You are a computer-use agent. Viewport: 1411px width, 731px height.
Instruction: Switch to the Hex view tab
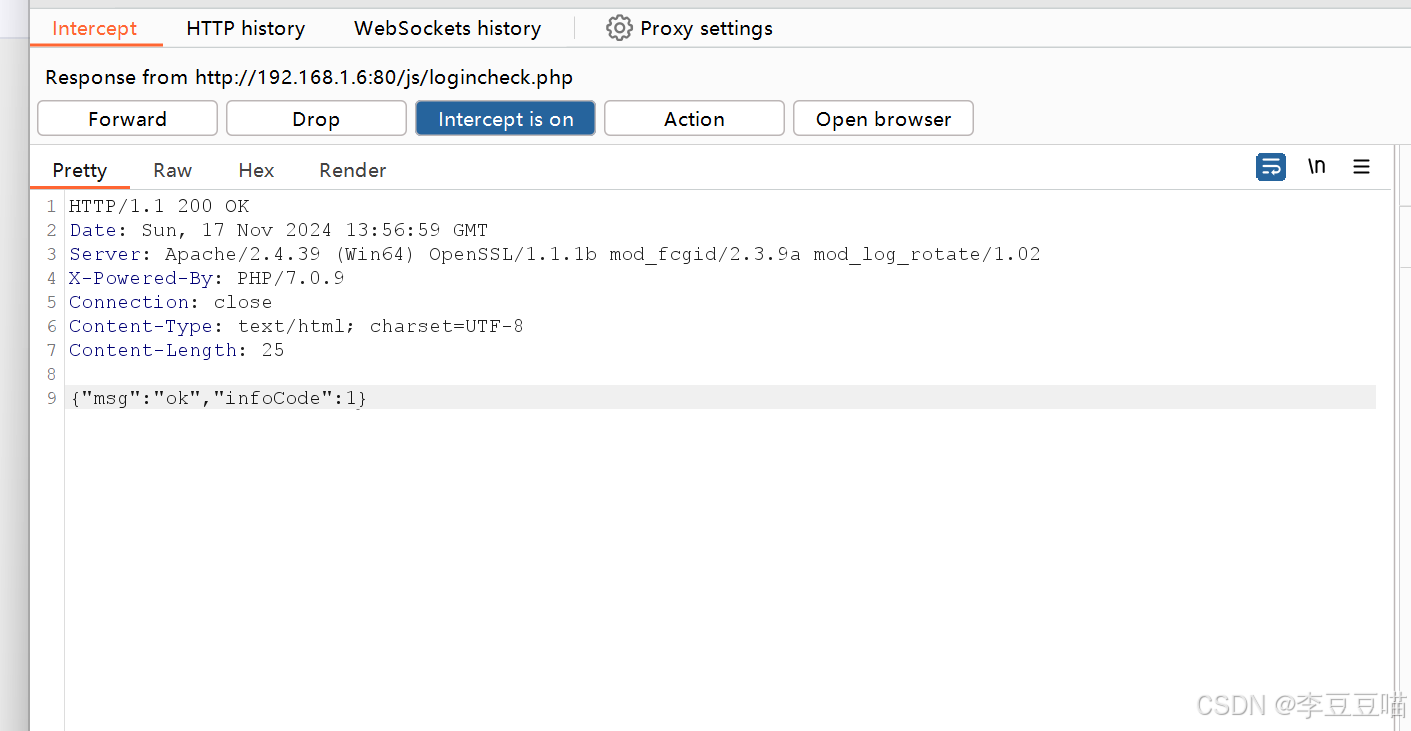[x=256, y=170]
